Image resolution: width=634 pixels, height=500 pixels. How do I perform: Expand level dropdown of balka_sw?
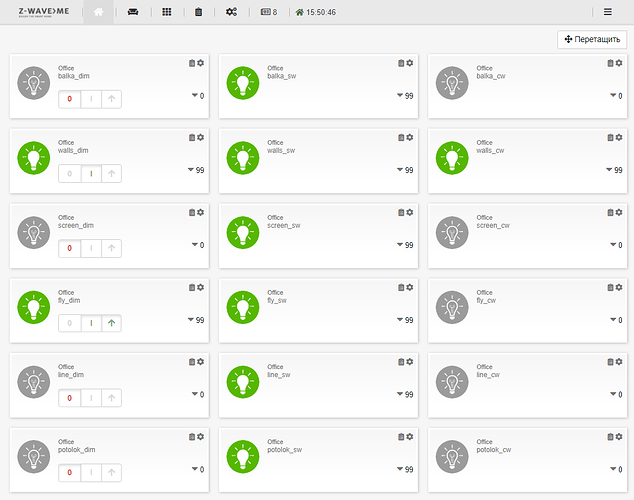[x=405, y=96]
